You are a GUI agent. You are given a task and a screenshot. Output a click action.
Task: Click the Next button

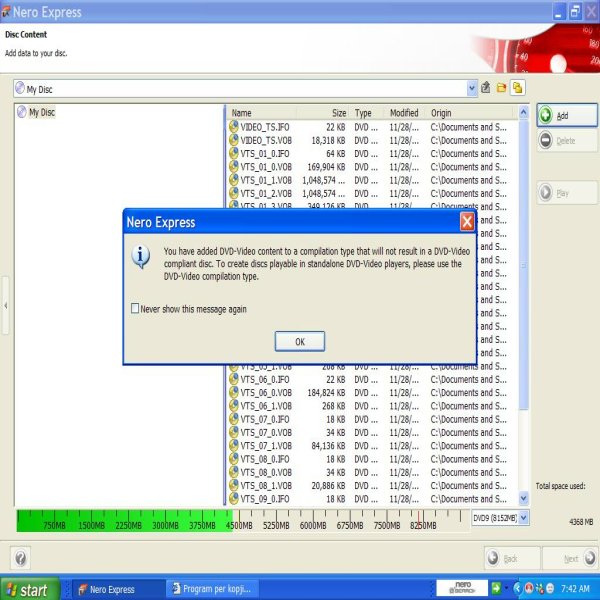[570, 558]
